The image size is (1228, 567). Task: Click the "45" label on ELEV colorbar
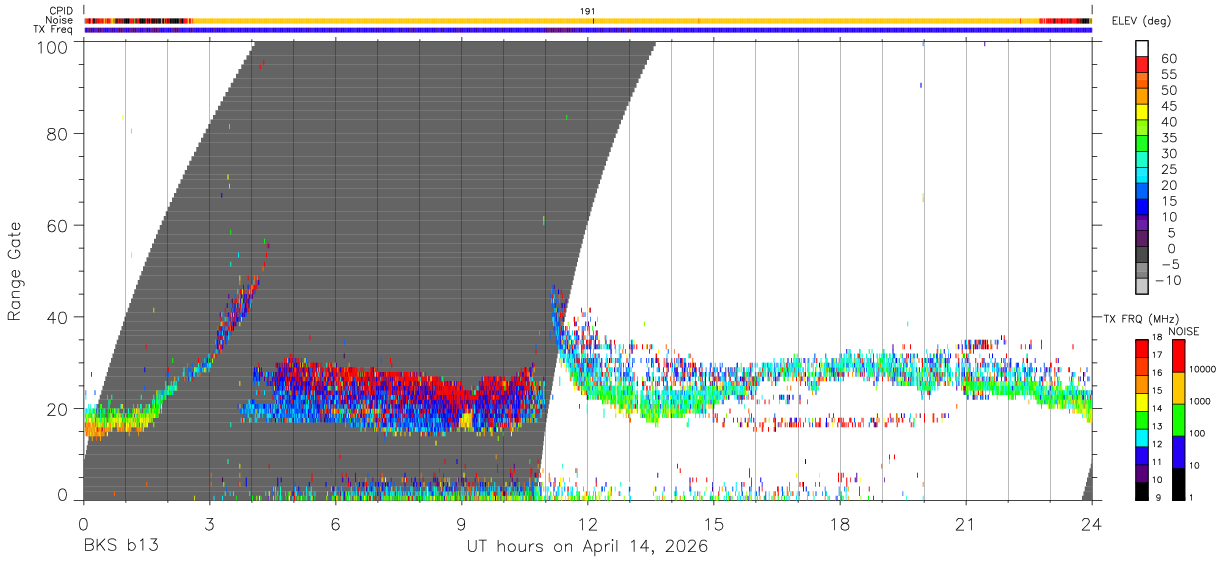(x=1170, y=106)
